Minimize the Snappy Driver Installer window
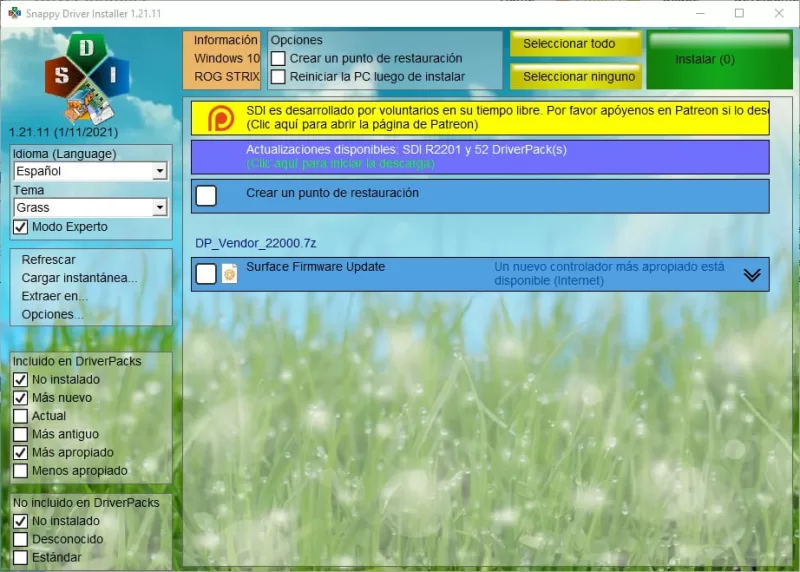 tap(700, 13)
